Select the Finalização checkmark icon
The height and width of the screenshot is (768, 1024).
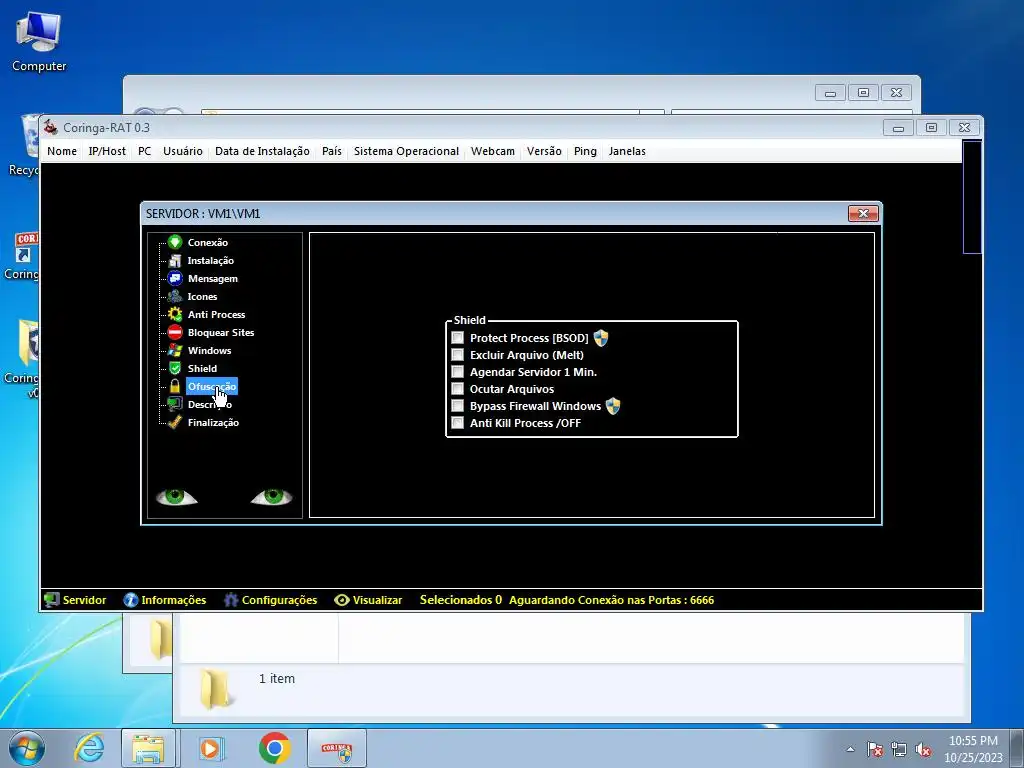(174, 423)
